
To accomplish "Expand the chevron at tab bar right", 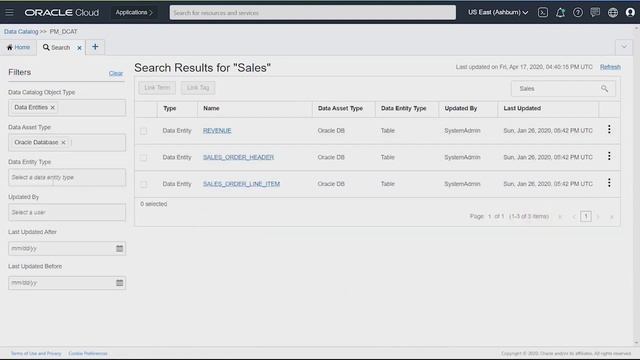I will tap(624, 47).
